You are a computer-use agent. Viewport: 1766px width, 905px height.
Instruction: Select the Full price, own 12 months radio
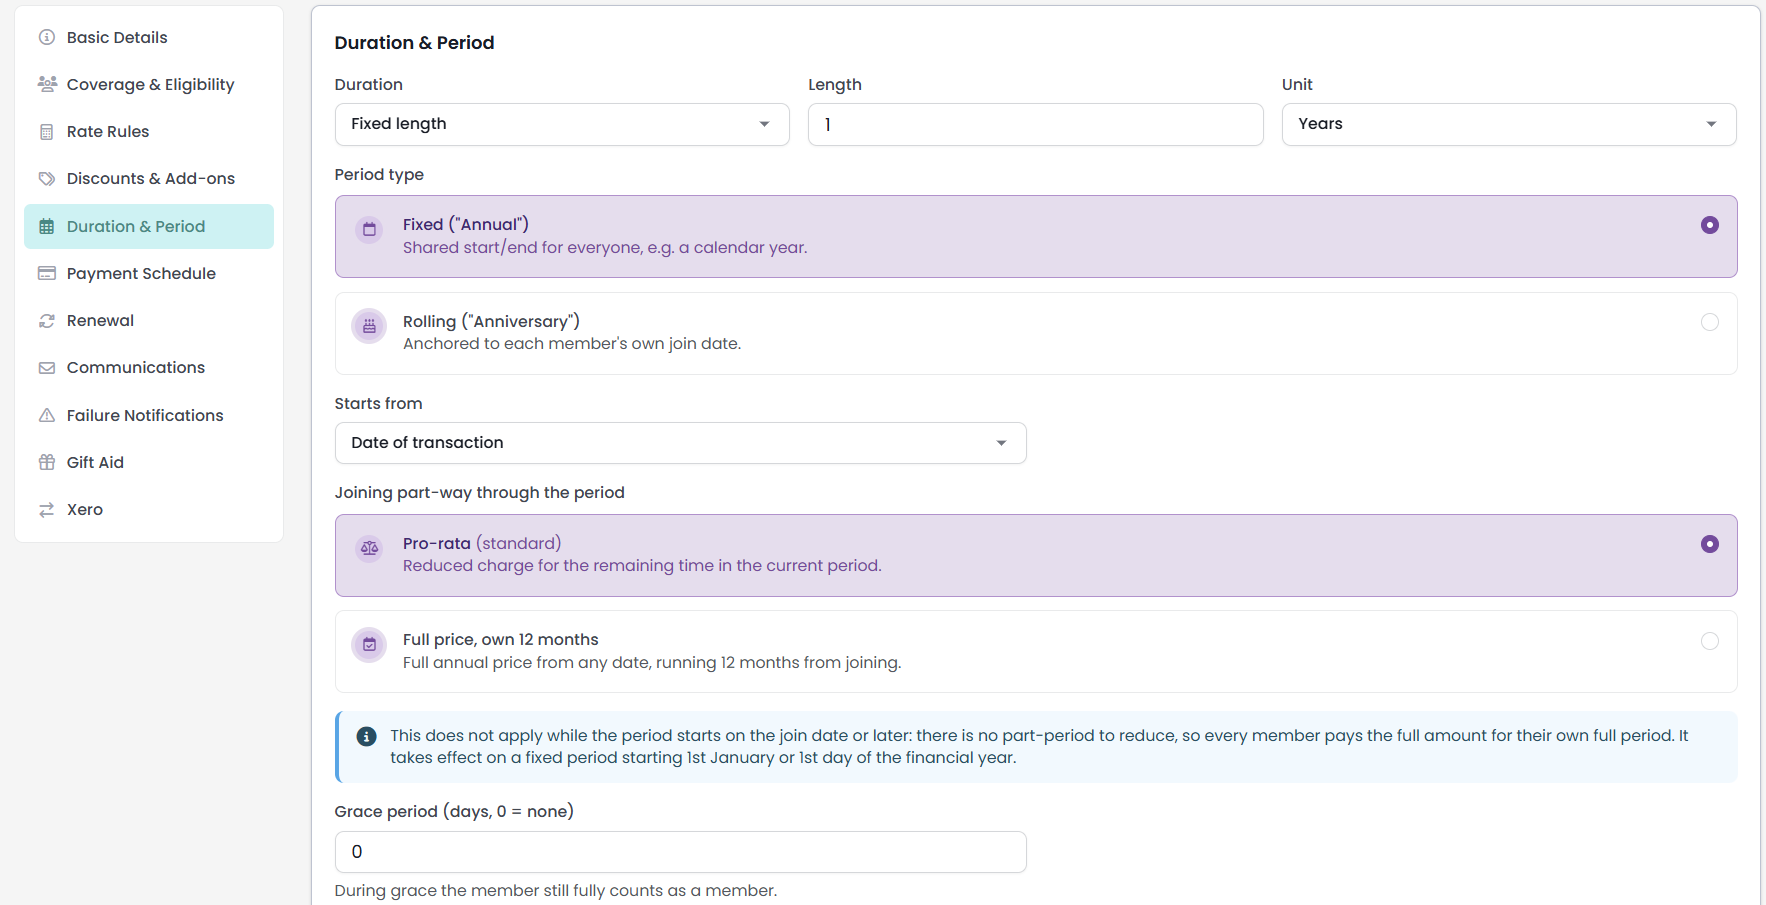(x=1710, y=641)
